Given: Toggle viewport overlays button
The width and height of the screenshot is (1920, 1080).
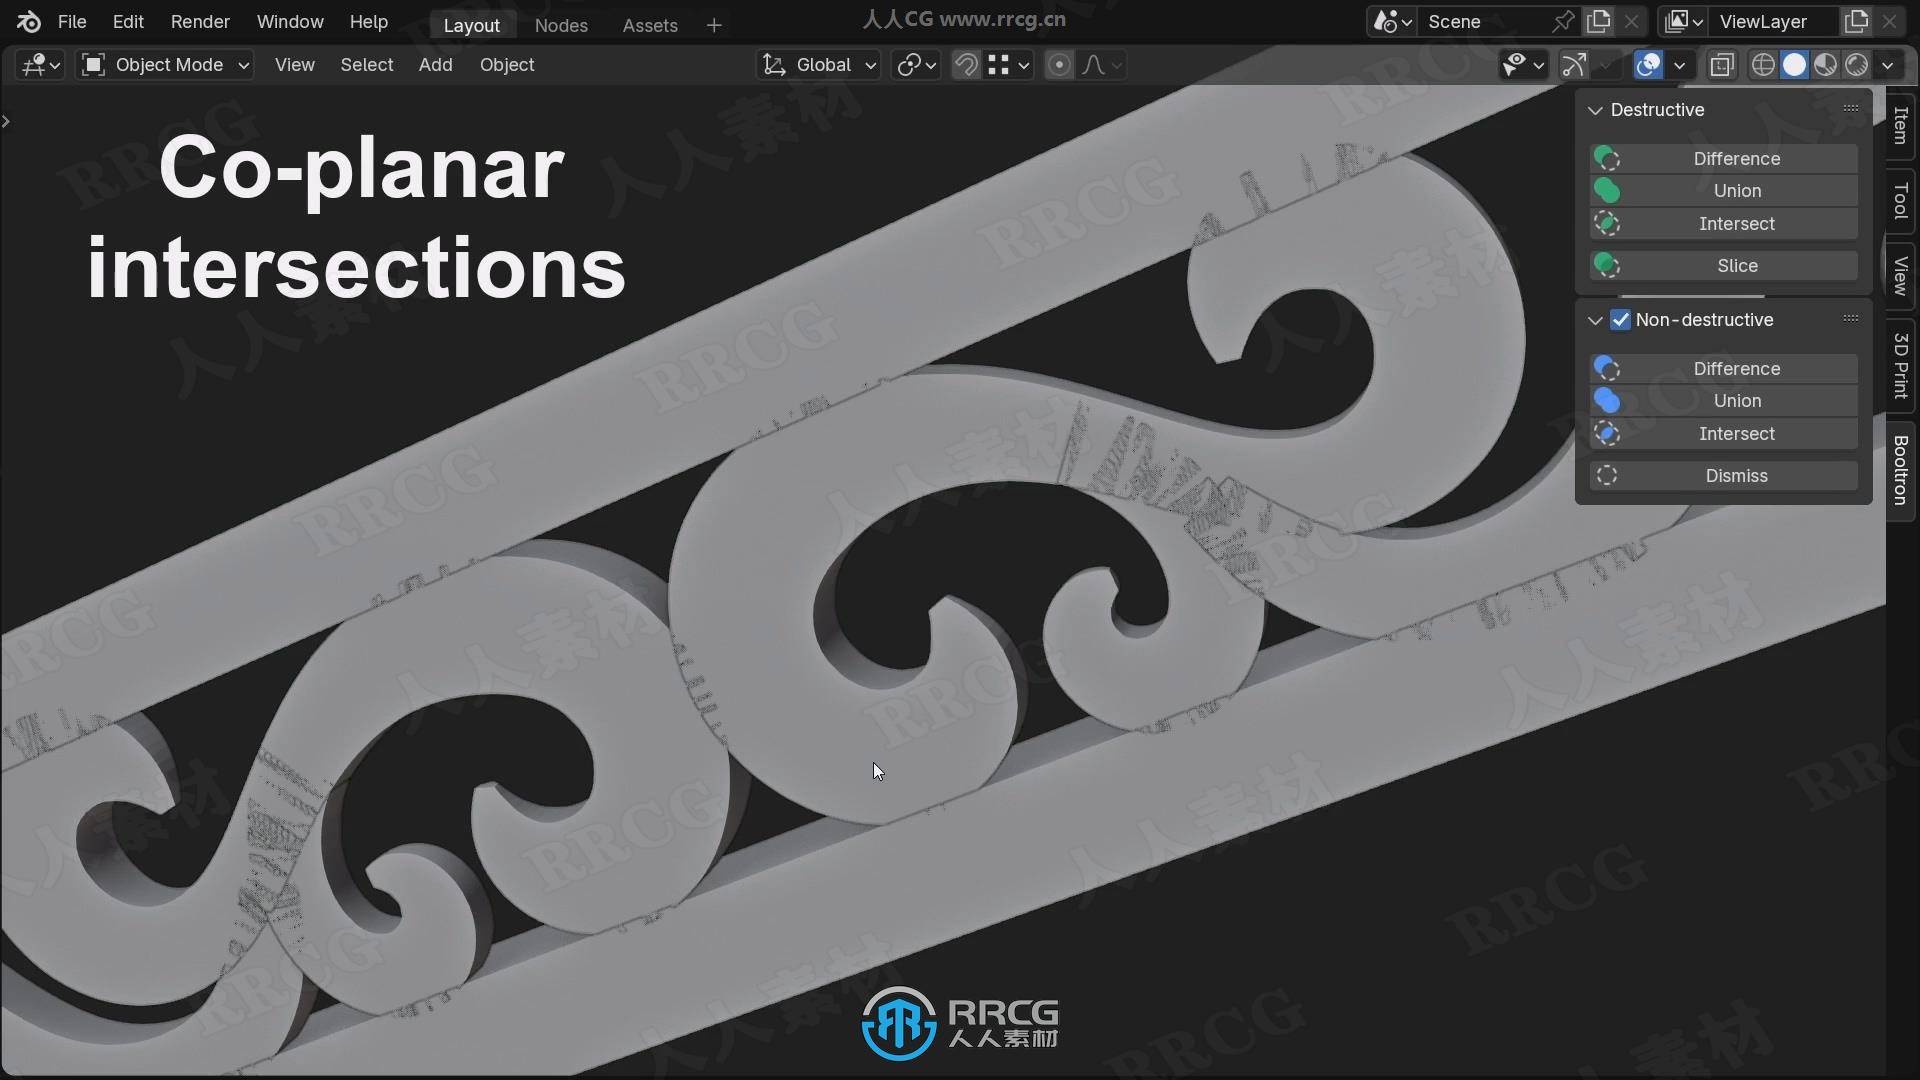Looking at the screenshot, I should 1648,65.
